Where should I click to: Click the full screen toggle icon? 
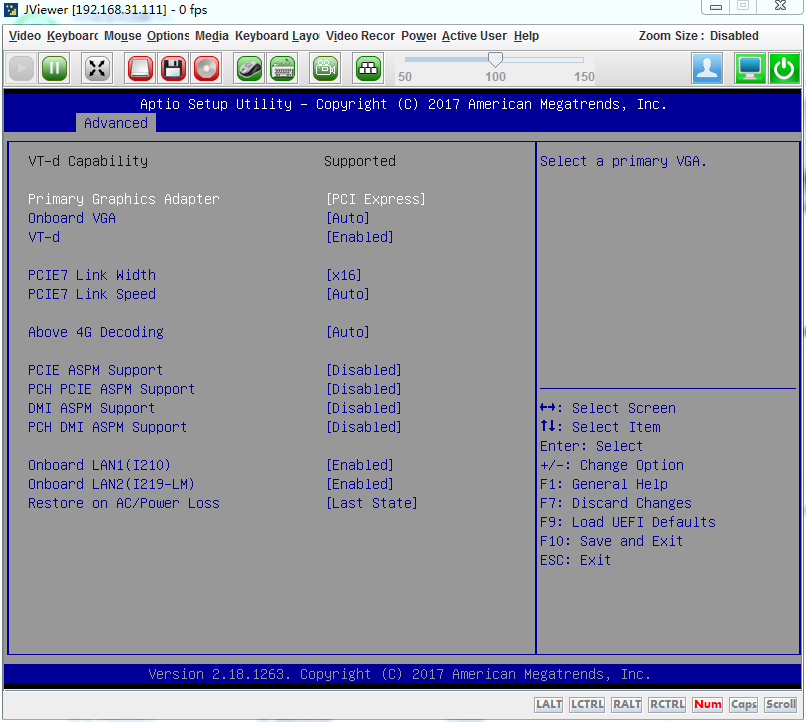(97, 68)
